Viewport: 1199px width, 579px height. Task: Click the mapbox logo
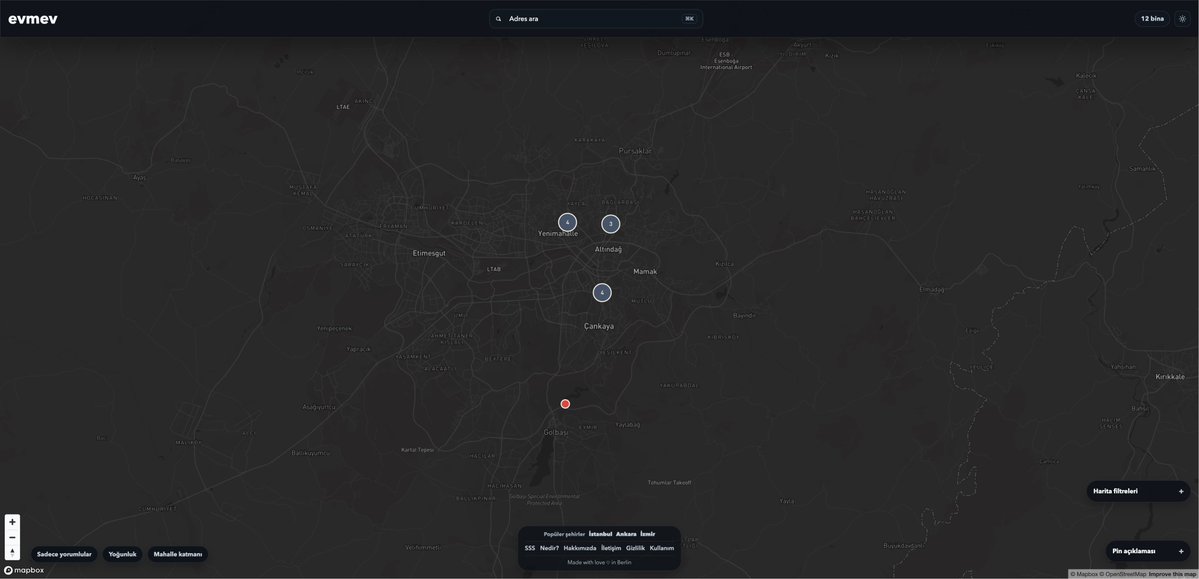[24, 570]
